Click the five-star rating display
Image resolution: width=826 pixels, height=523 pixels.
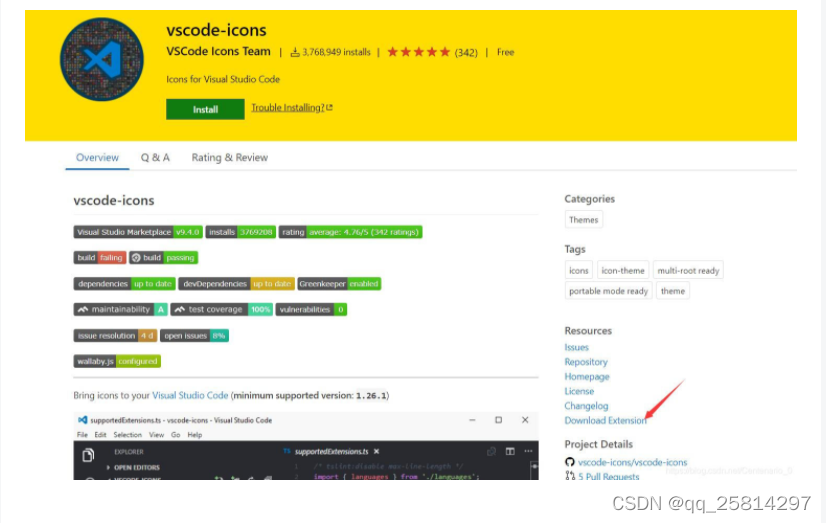point(419,52)
